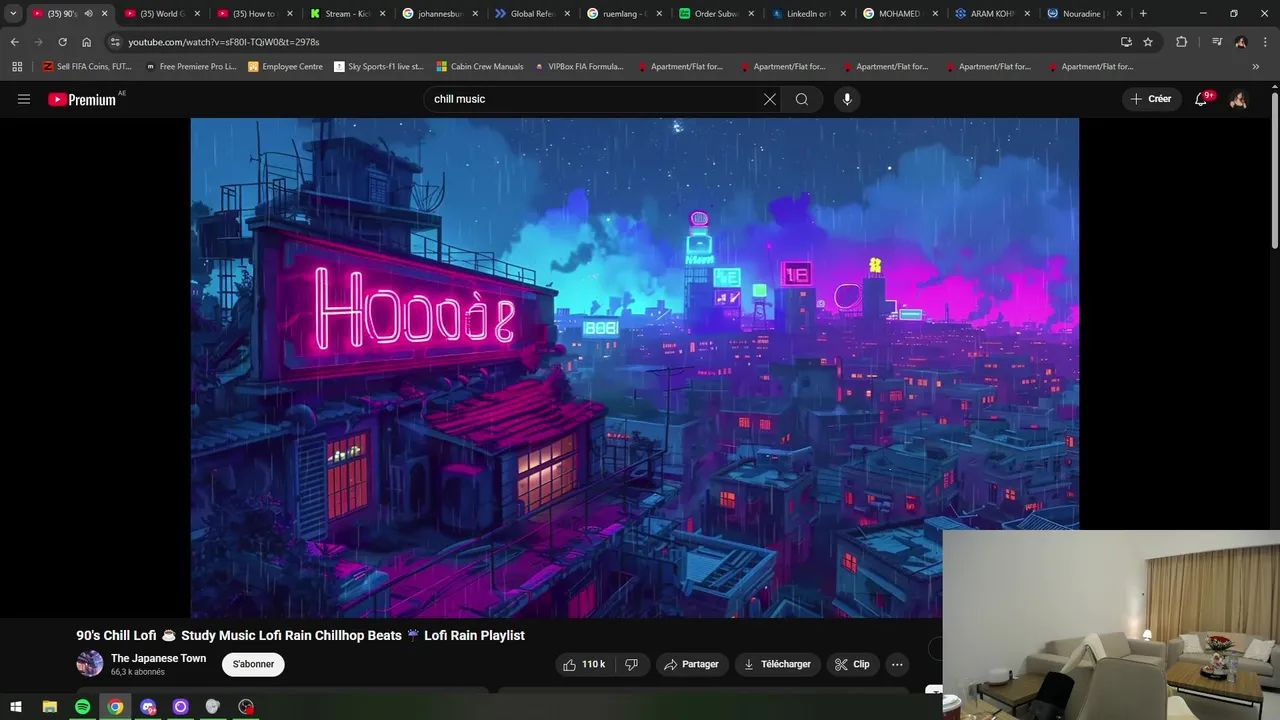Mute the playing 90's tab audio icon
1280x720 pixels.
coord(88,14)
